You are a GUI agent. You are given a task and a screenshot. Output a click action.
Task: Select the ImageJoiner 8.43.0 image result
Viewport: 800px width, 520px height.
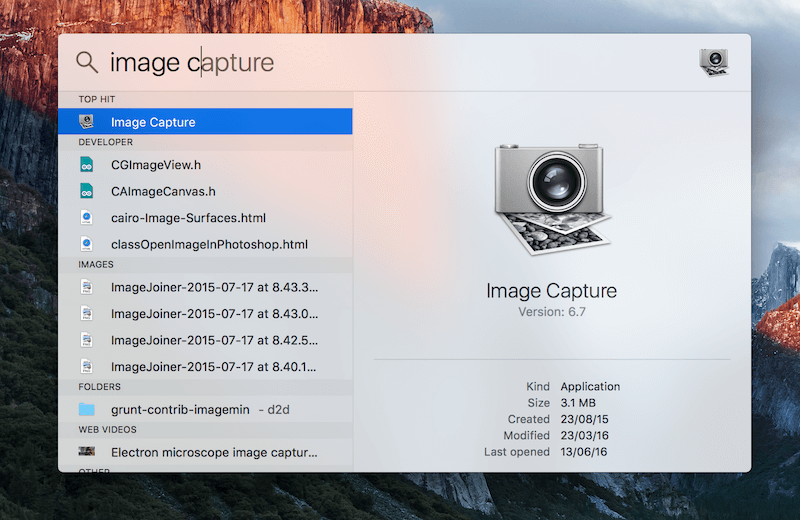215,313
